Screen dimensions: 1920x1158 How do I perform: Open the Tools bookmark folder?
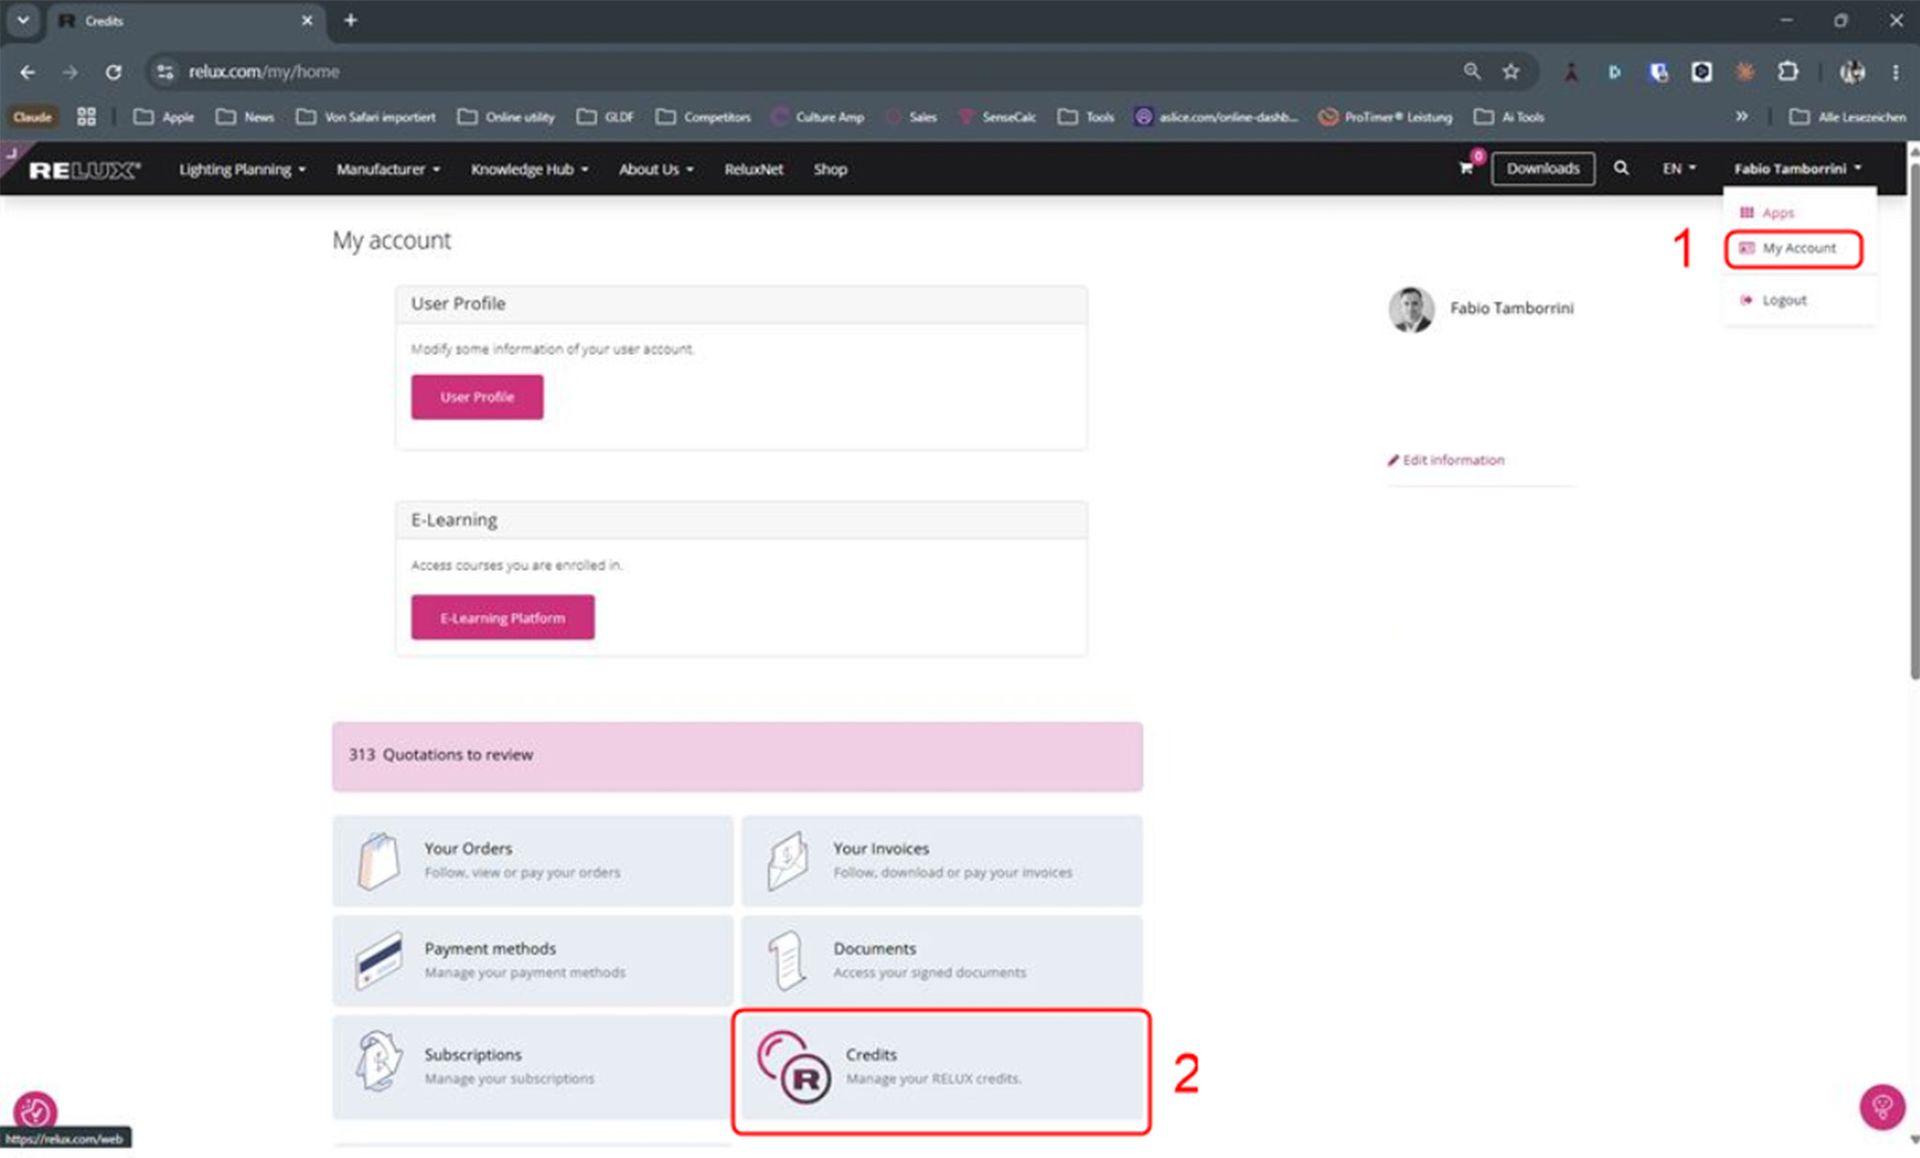(1087, 117)
